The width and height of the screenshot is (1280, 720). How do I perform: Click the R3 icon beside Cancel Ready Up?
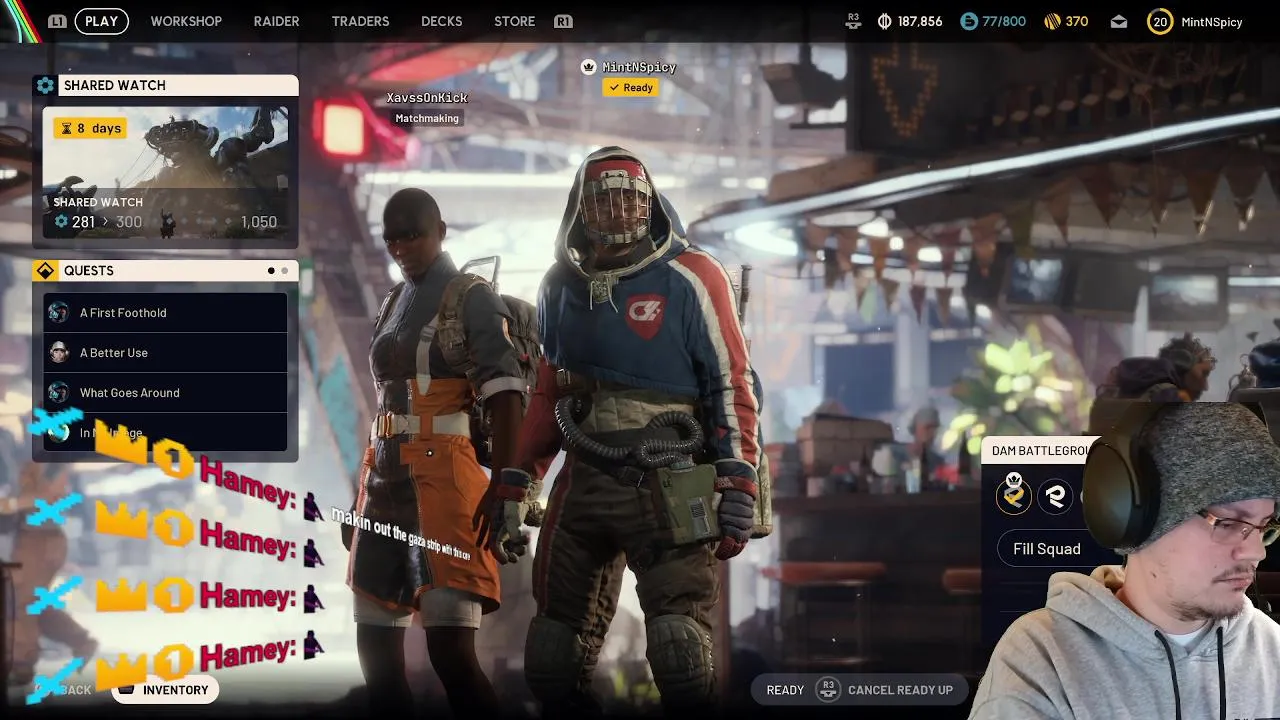click(x=827, y=690)
